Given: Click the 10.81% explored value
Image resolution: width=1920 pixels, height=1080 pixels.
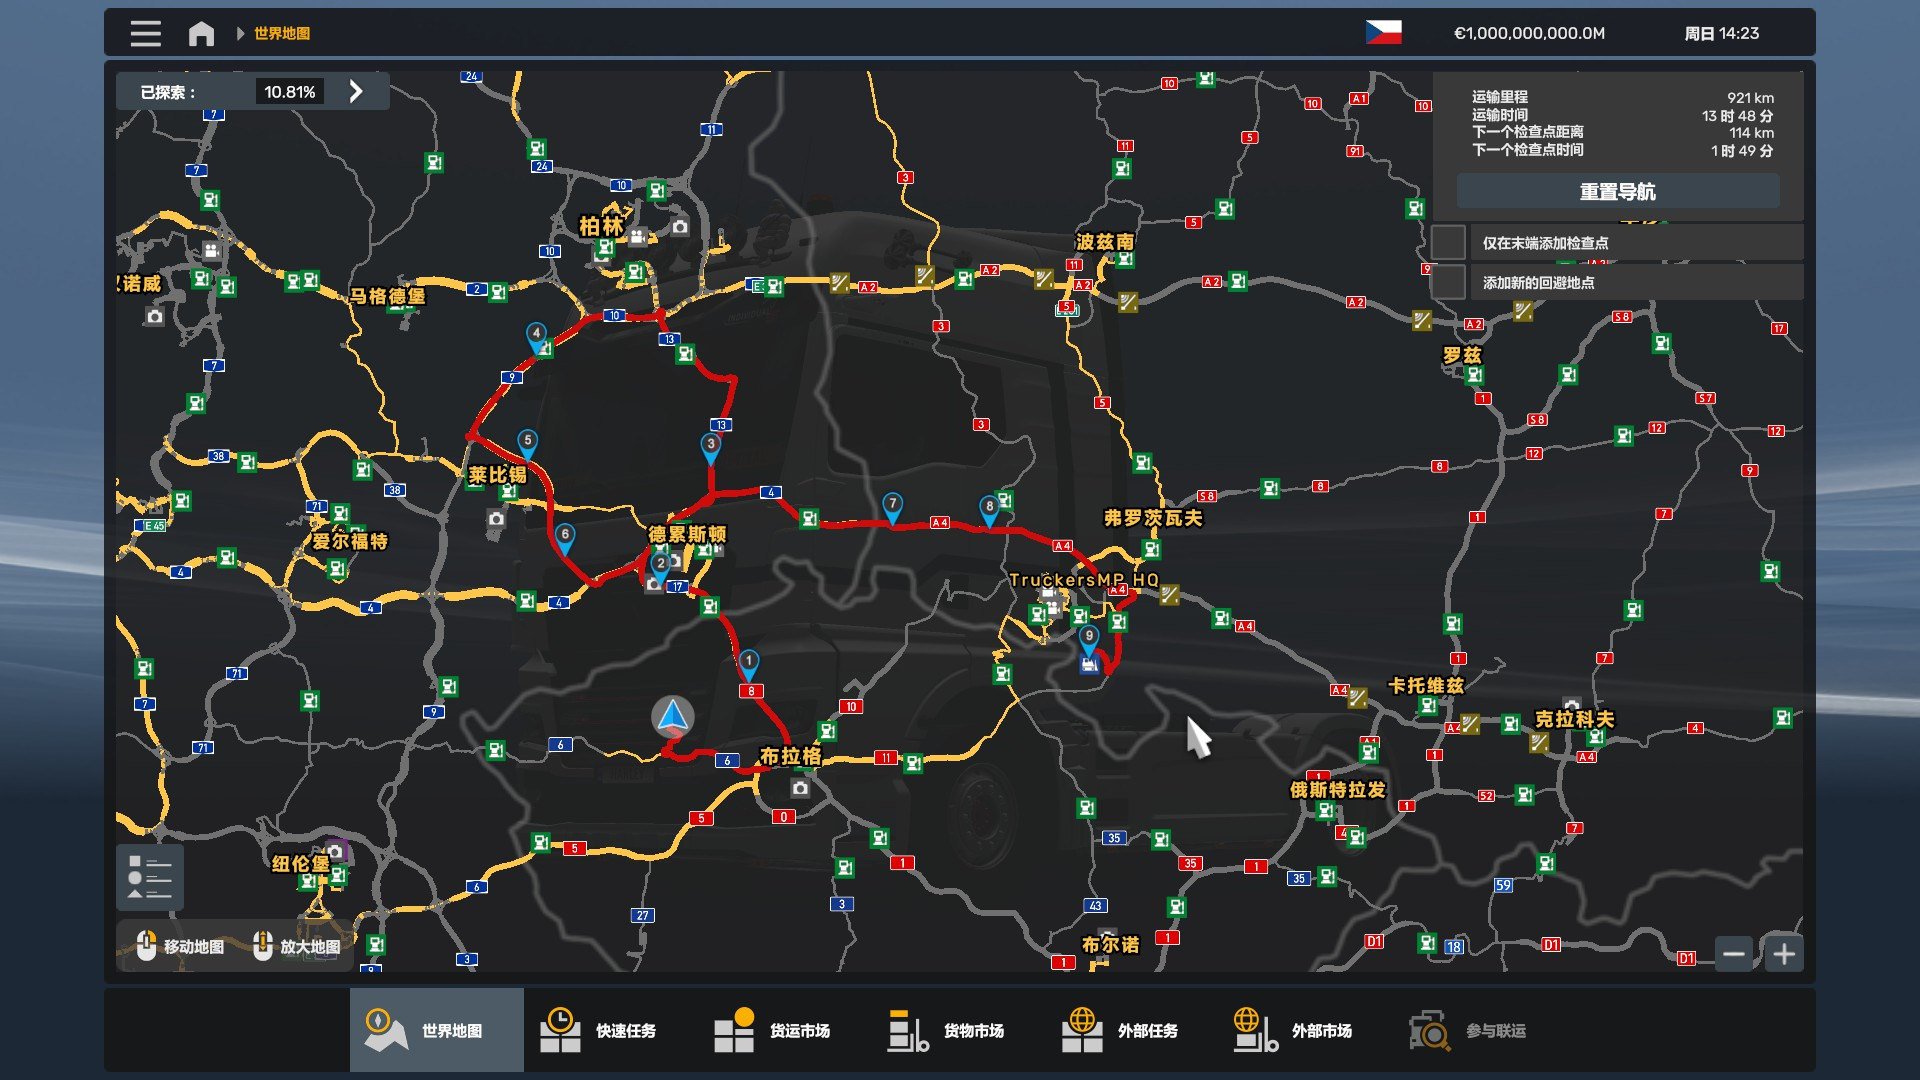Looking at the screenshot, I should point(289,92).
